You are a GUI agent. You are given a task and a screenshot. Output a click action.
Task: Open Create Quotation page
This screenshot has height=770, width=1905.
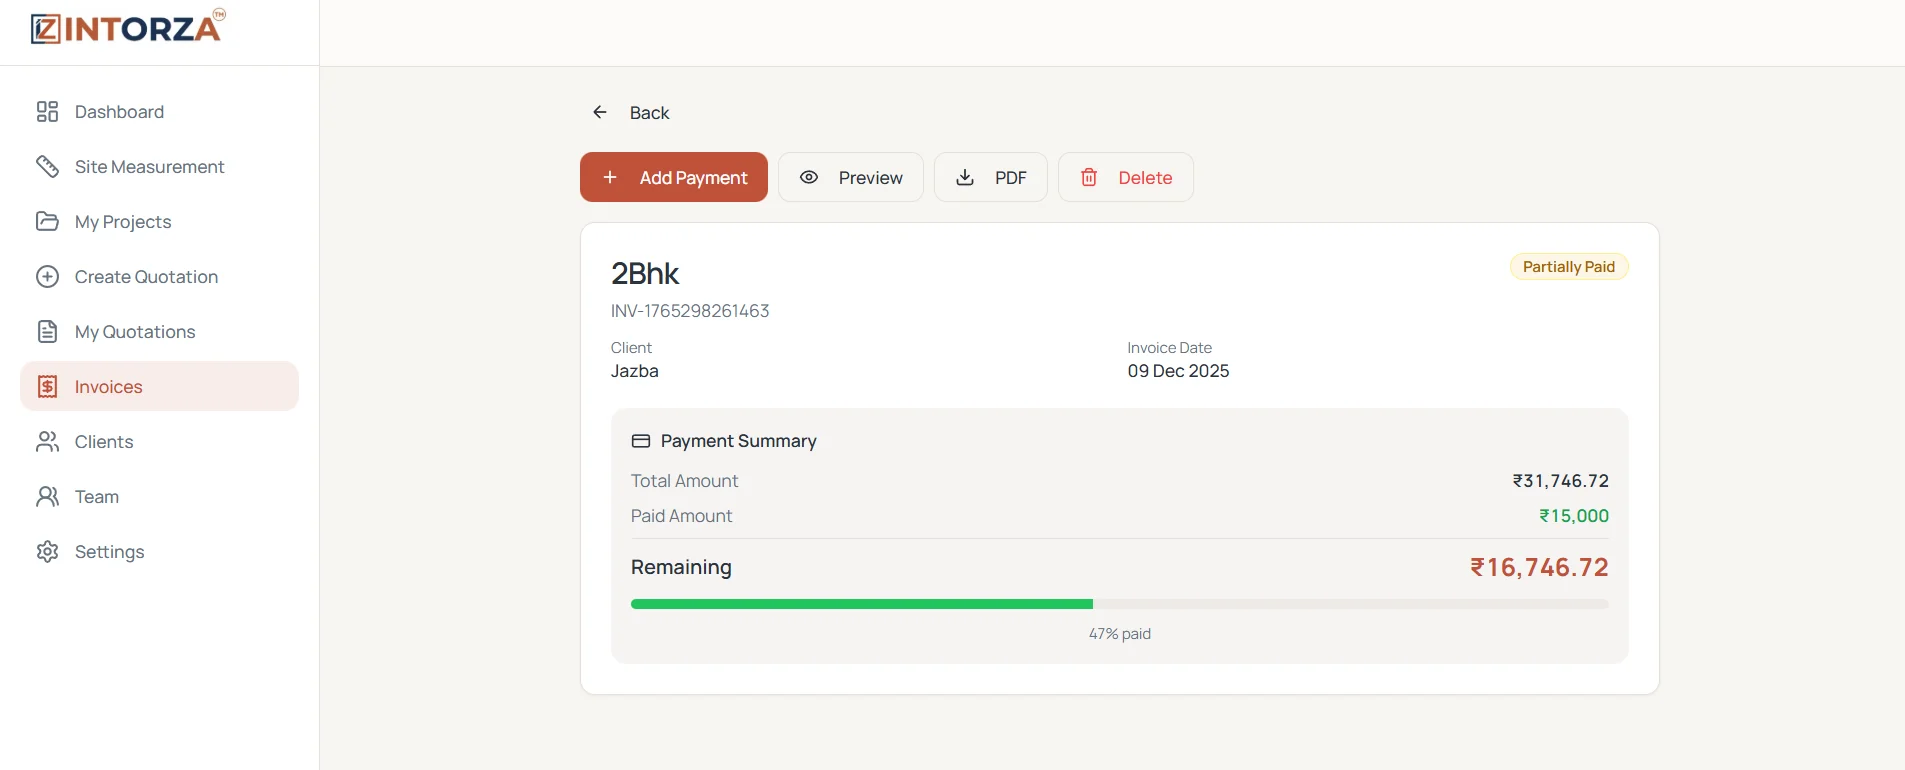pyautogui.click(x=159, y=276)
